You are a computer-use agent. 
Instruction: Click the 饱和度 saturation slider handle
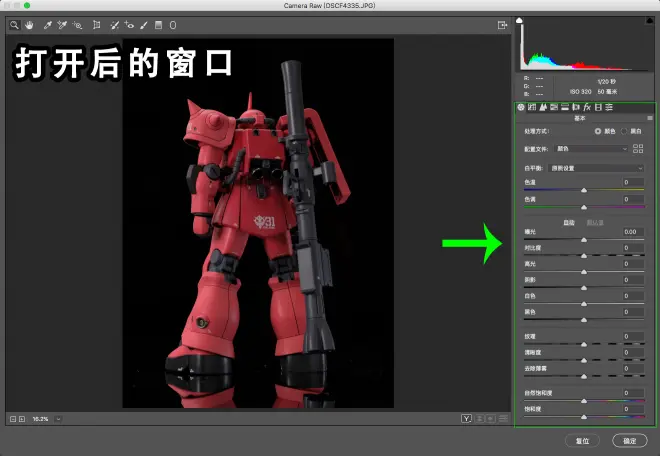pos(584,417)
